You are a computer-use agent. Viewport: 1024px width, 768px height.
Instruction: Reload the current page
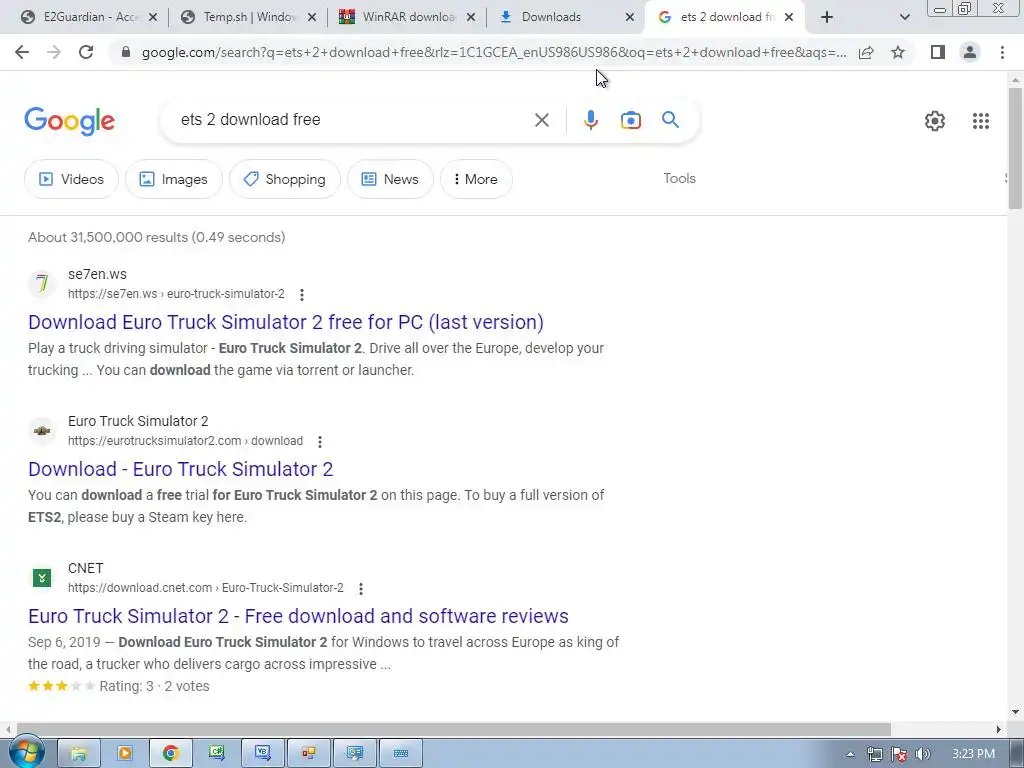coord(86,52)
